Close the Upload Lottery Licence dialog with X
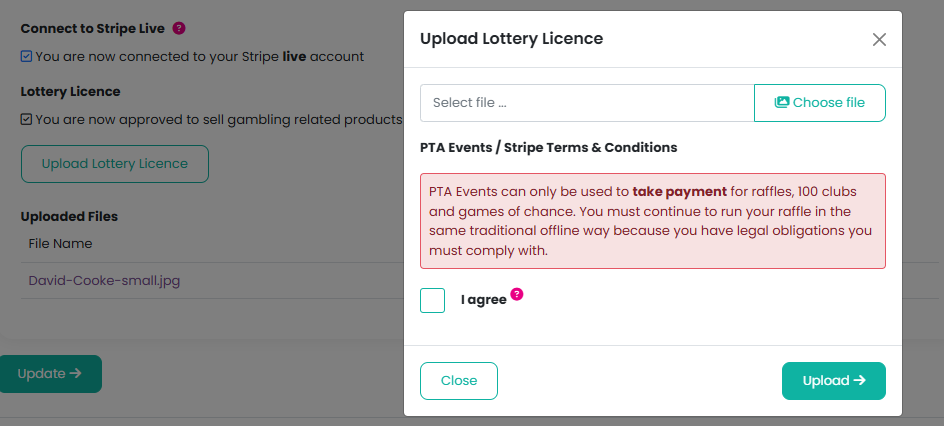 [879, 40]
